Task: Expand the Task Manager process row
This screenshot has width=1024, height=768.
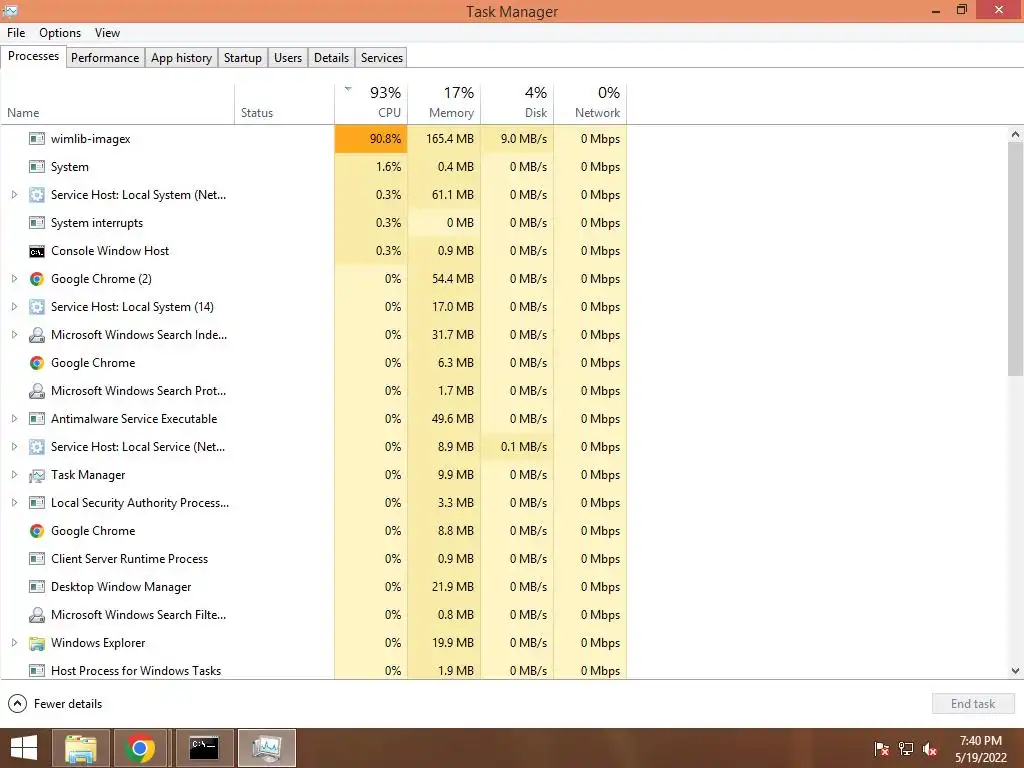Action: tap(14, 475)
